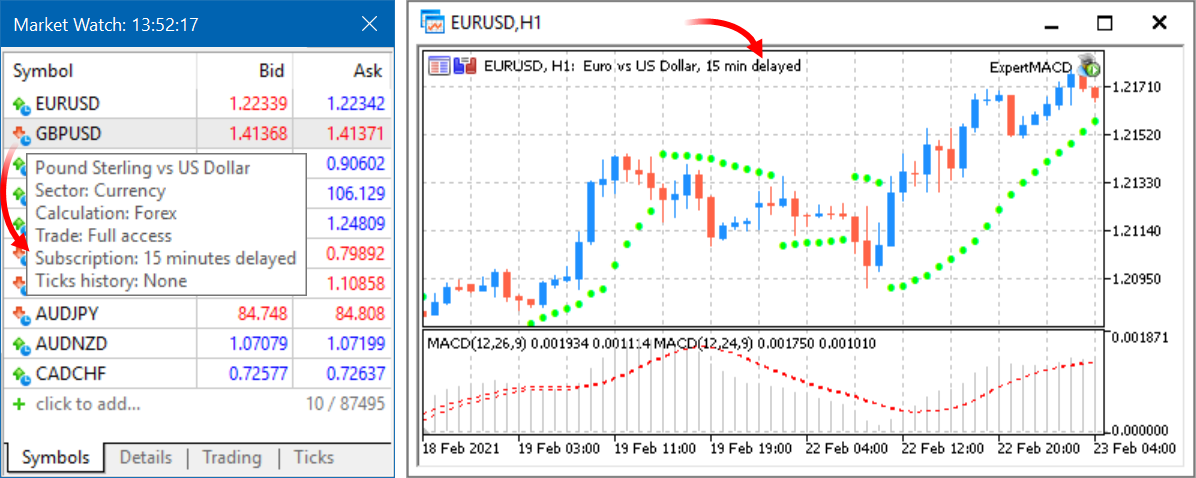Click the ExpertMACD expert advisor icon

click(1088, 66)
